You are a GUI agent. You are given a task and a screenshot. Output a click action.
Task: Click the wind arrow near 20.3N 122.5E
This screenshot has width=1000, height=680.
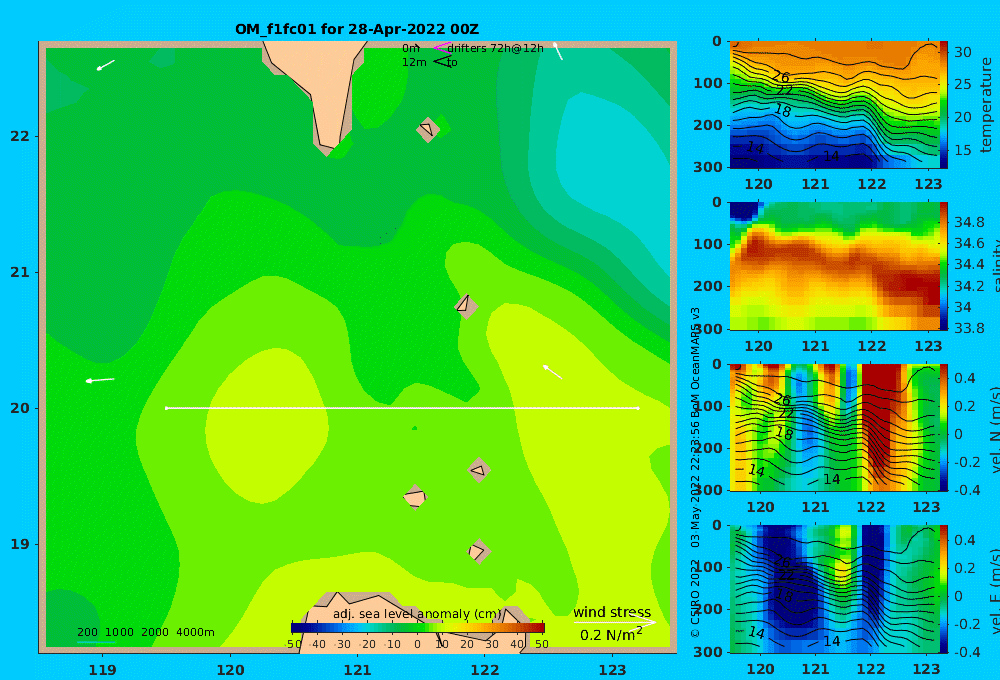(x=552, y=372)
